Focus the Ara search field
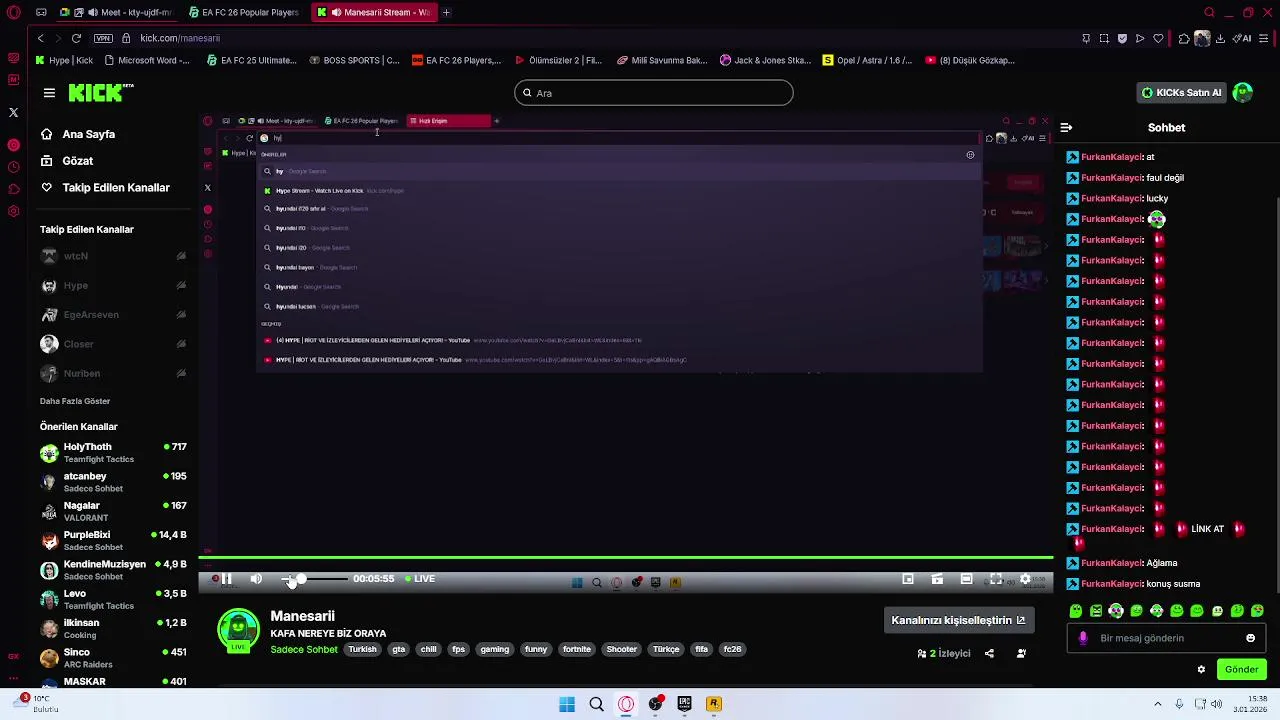Viewport: 1280px width, 720px height. click(654, 93)
